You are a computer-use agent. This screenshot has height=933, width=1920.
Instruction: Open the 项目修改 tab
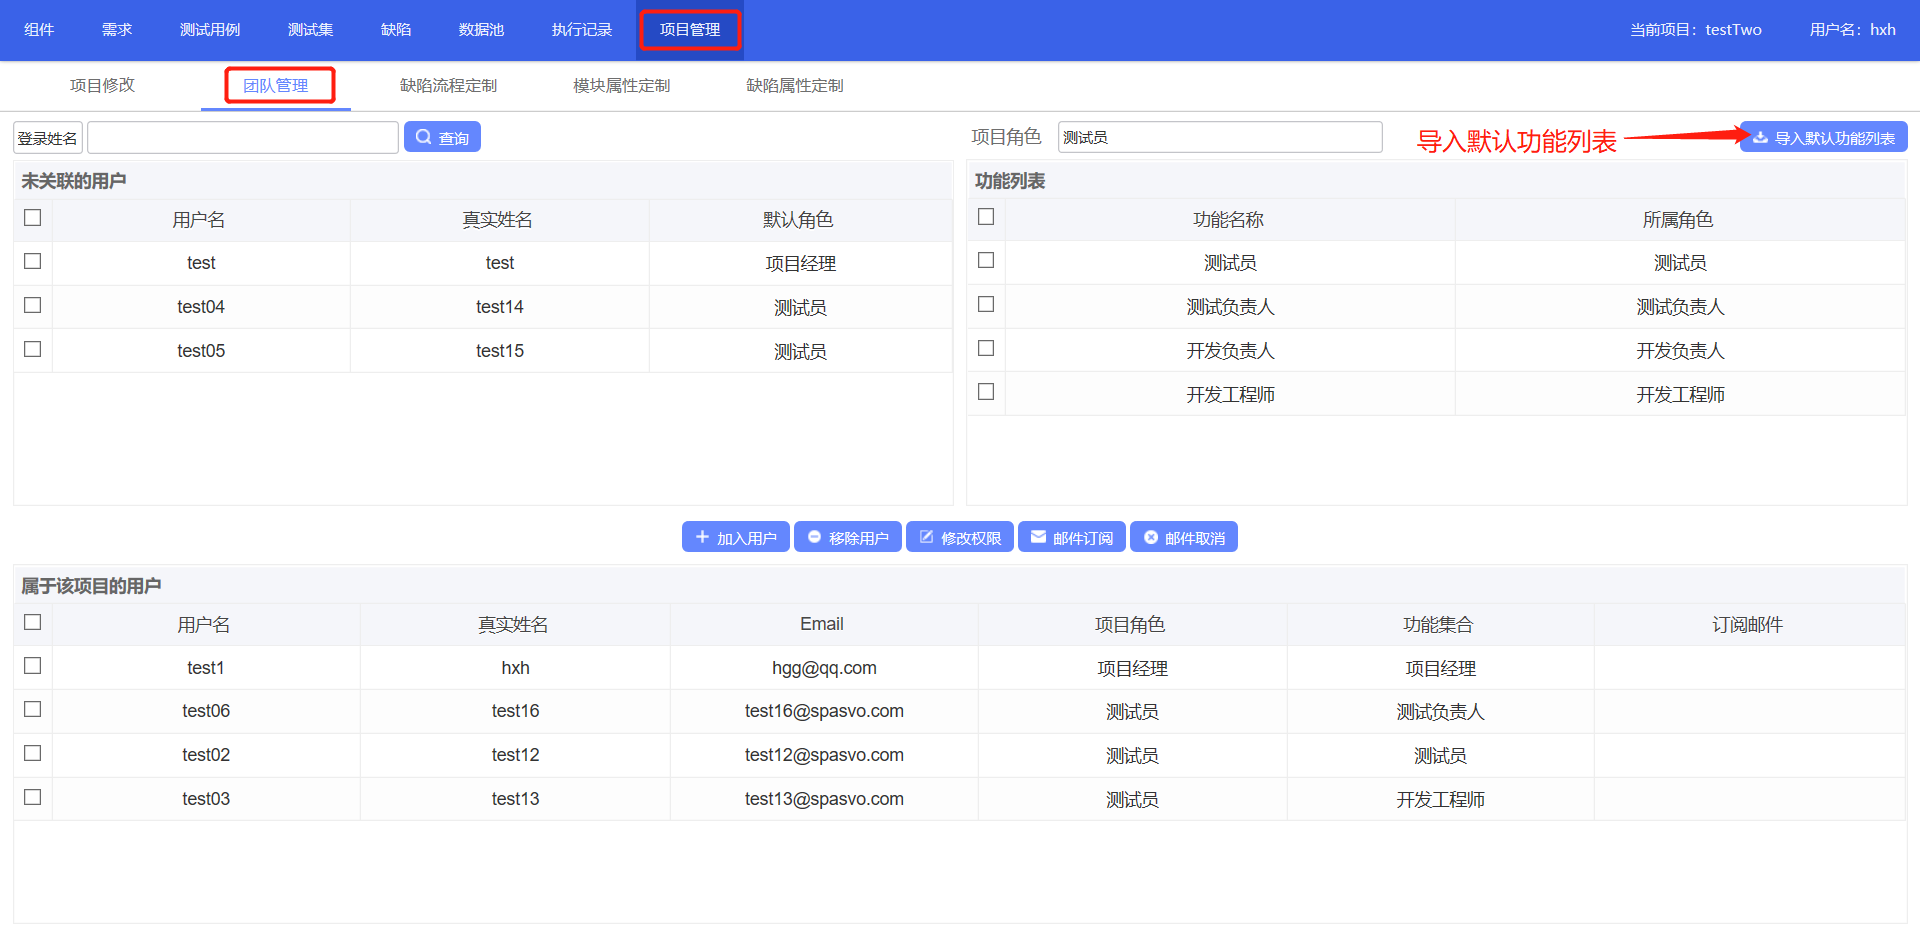pos(102,86)
